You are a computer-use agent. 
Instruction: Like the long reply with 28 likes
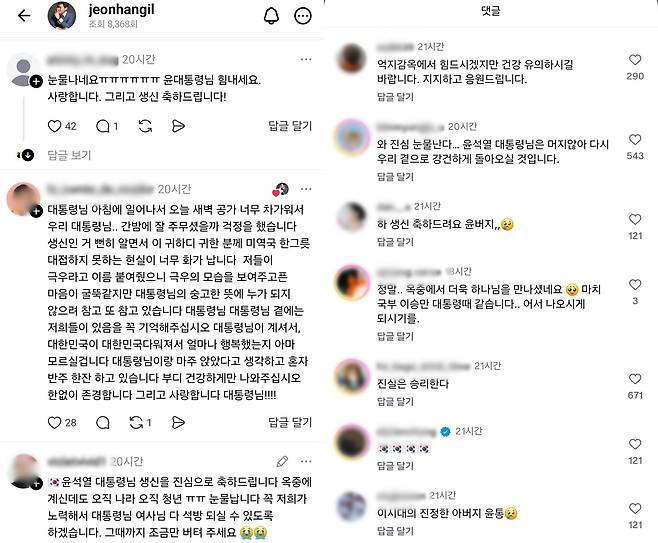[55, 423]
